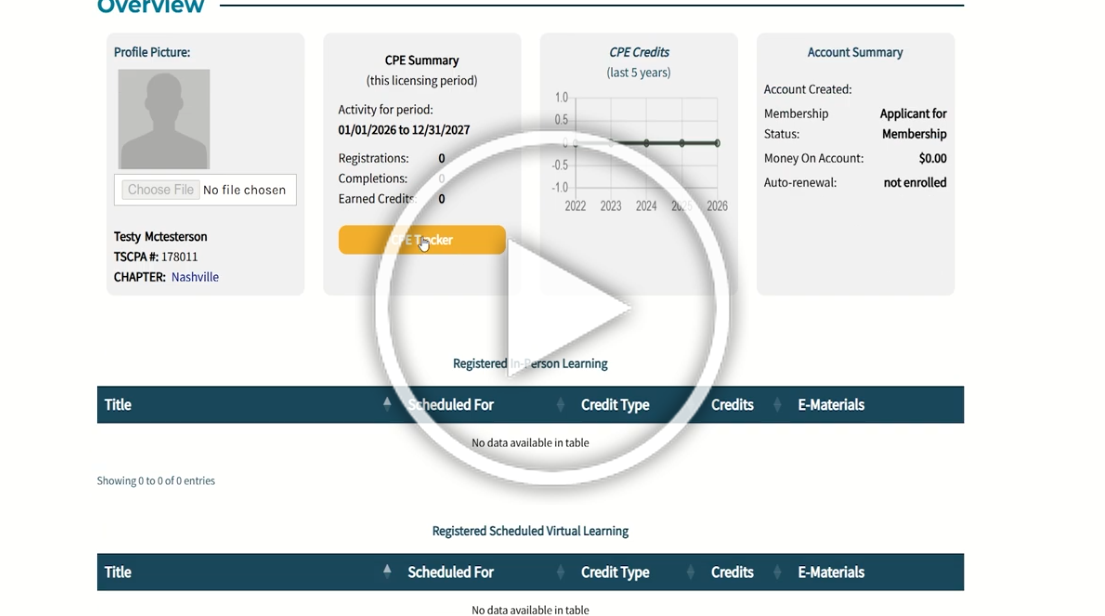Click Title sort arrow in In-Person Learning table

pyautogui.click(x=387, y=404)
